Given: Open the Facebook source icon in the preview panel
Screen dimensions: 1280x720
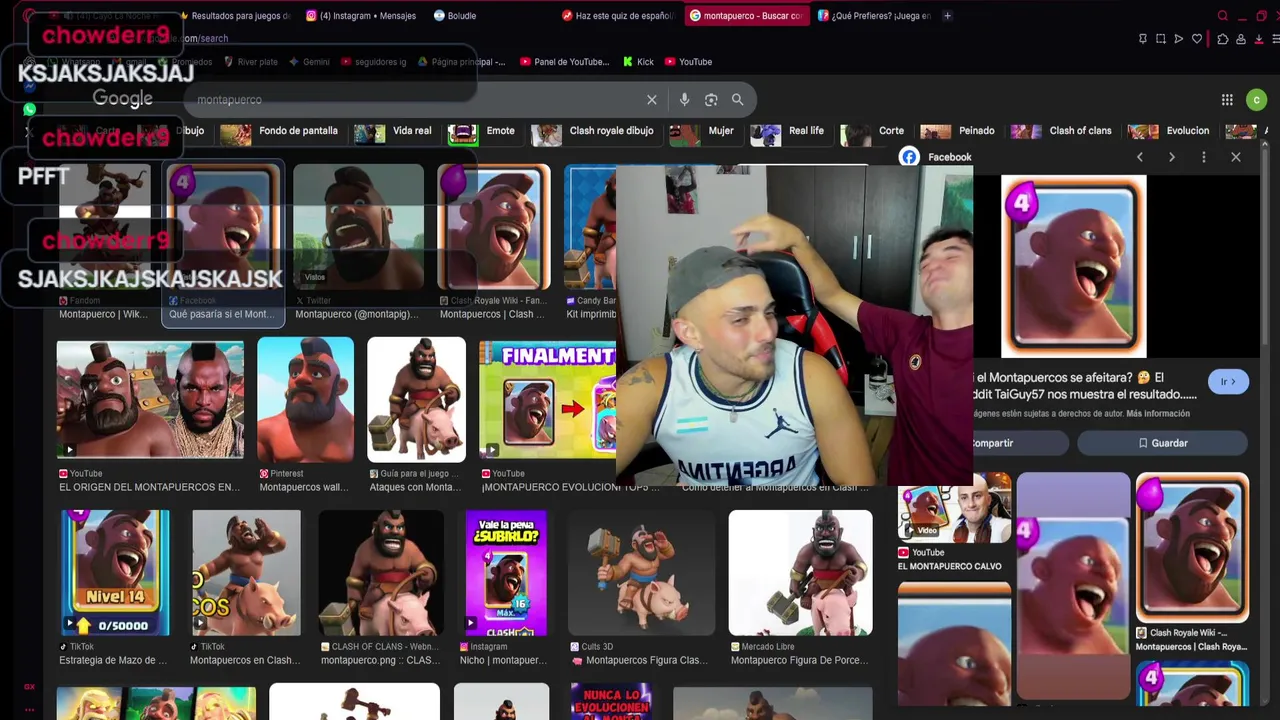Looking at the screenshot, I should tap(908, 157).
